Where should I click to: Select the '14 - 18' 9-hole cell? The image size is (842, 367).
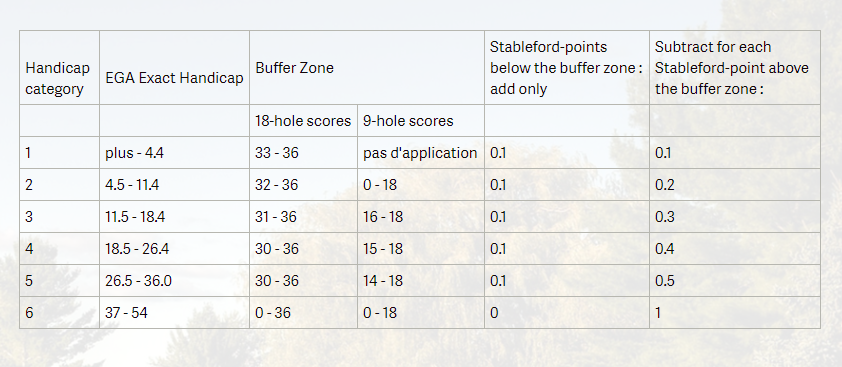421,280
